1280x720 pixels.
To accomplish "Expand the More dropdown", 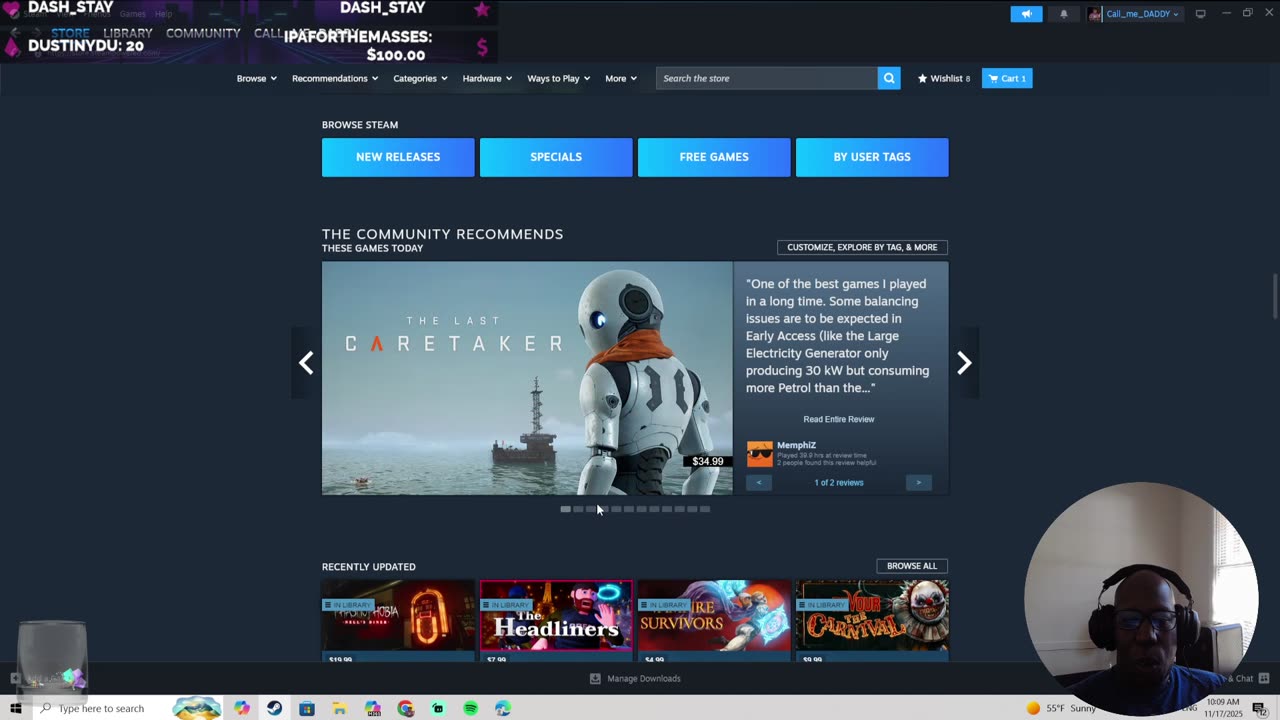I will click(621, 78).
